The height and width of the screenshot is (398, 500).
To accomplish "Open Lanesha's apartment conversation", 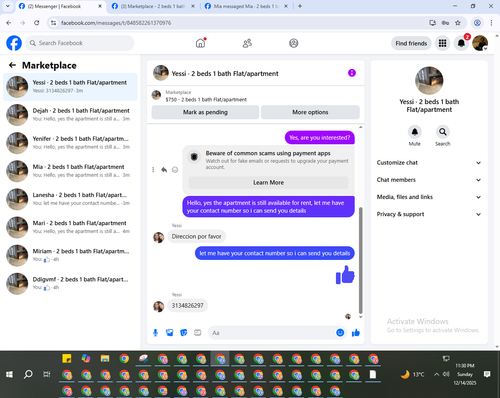I will (70, 199).
